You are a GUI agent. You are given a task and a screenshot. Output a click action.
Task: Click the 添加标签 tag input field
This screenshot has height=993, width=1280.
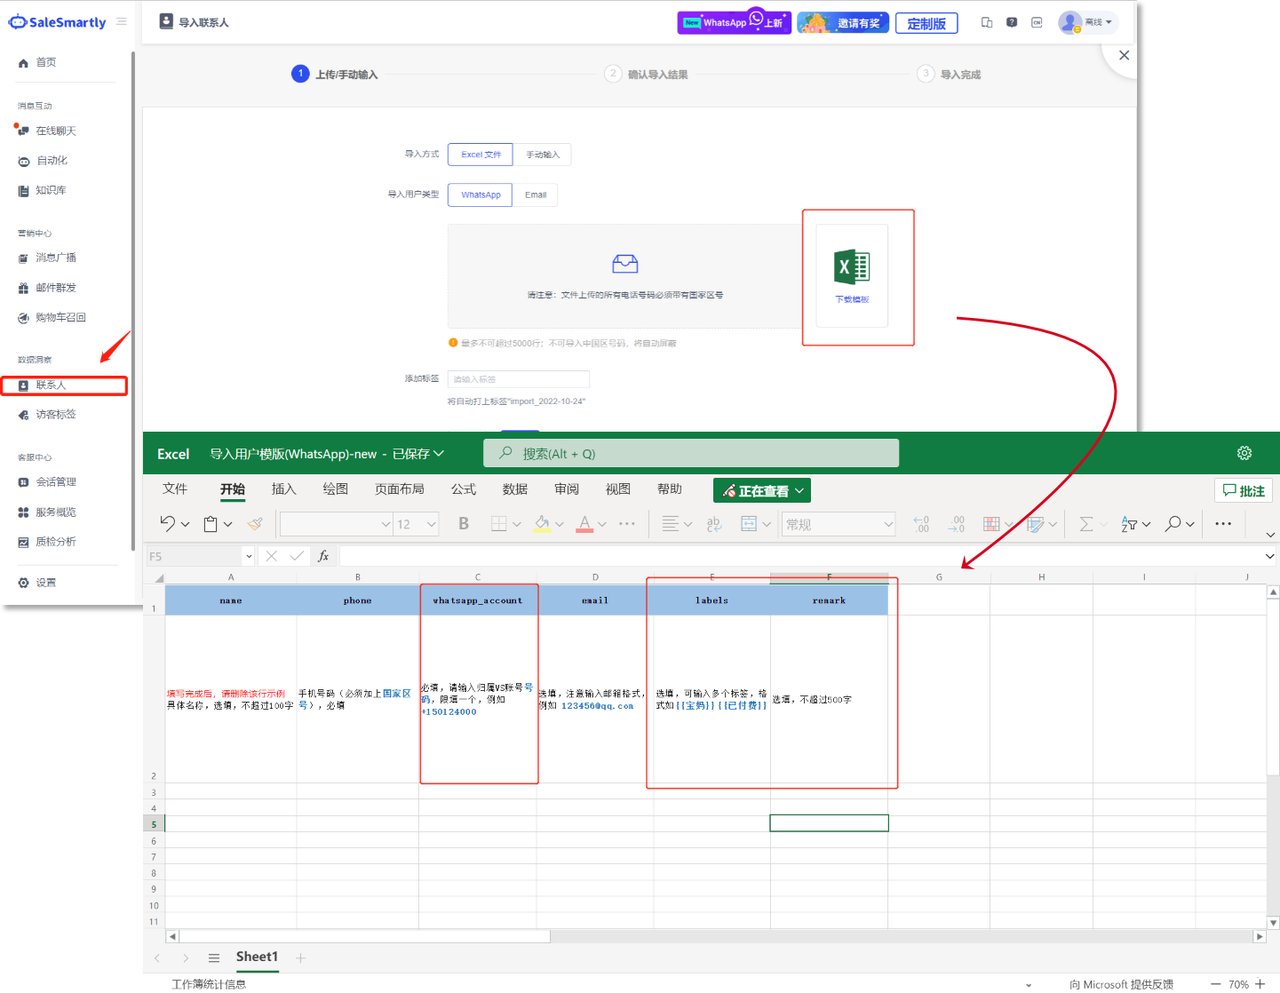pyautogui.click(x=518, y=379)
